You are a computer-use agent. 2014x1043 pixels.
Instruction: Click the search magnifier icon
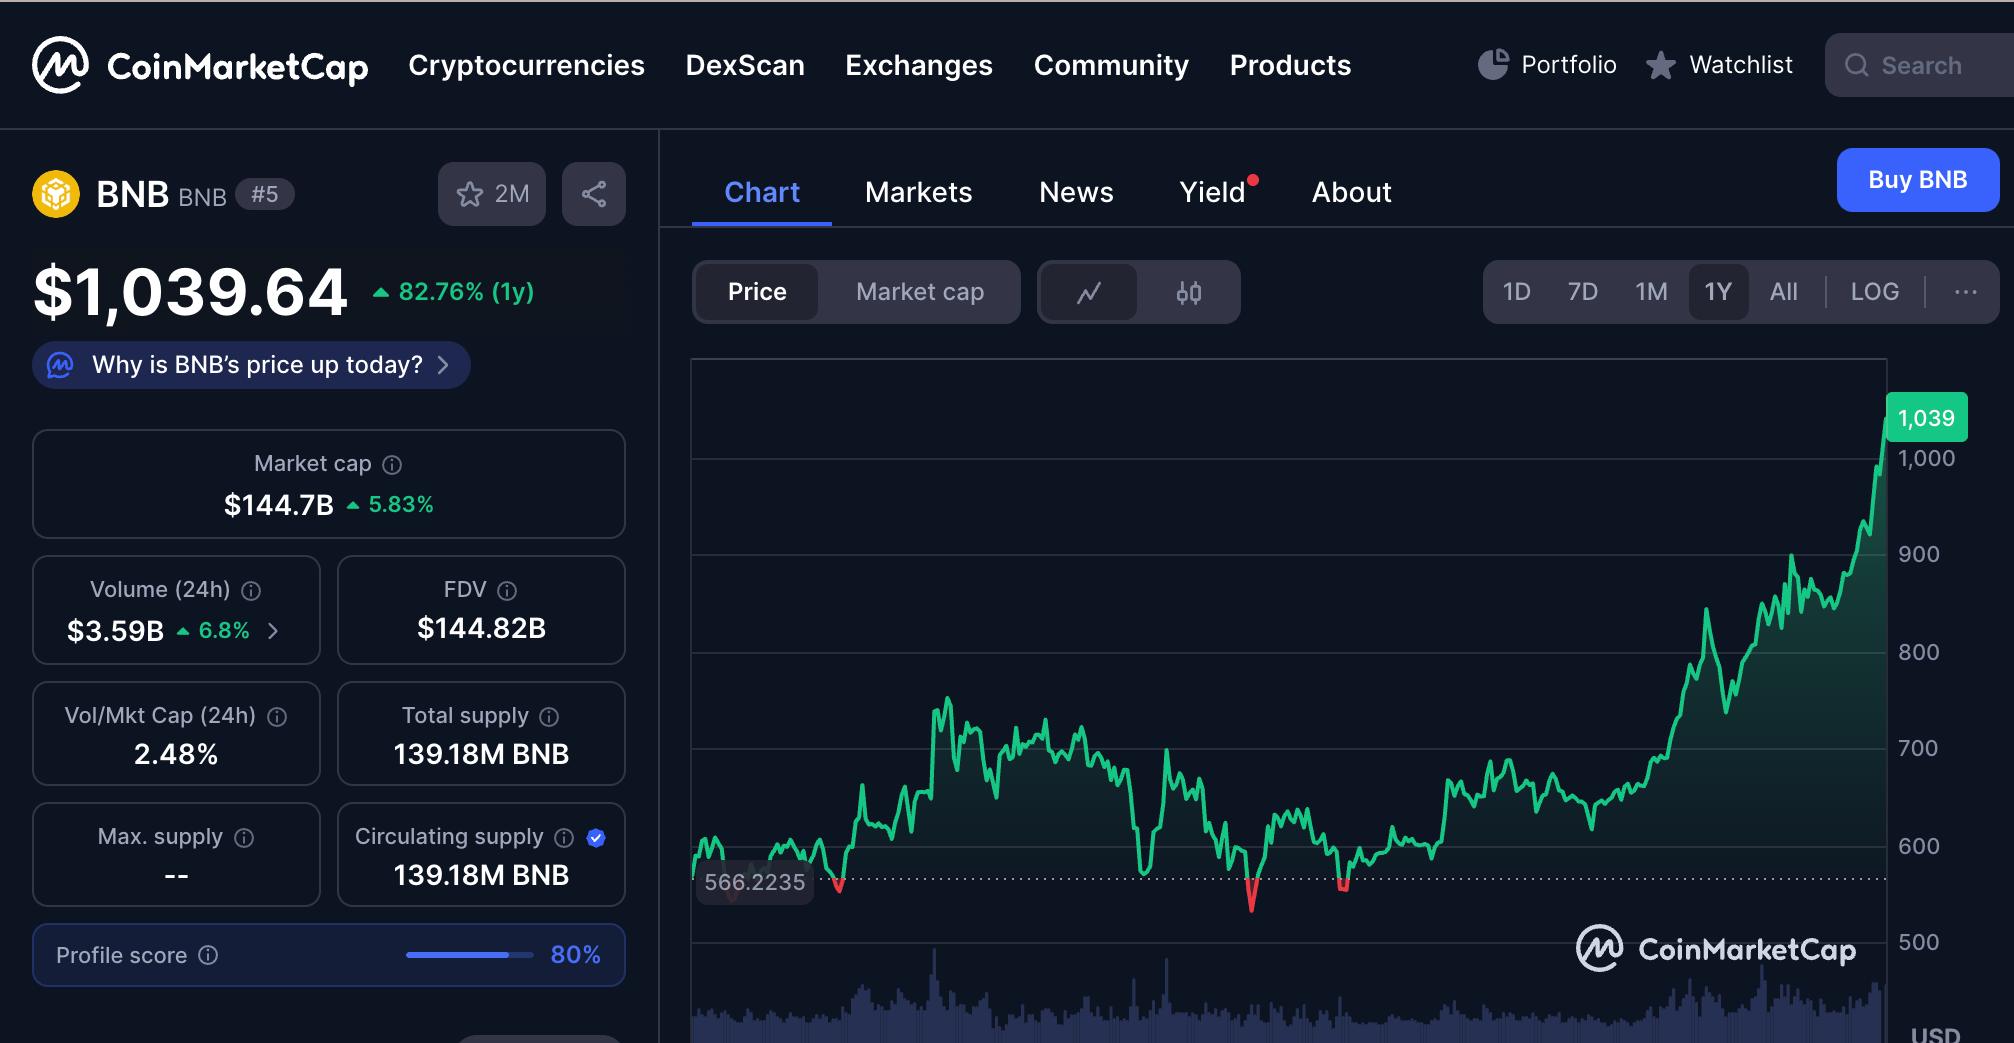click(1857, 66)
